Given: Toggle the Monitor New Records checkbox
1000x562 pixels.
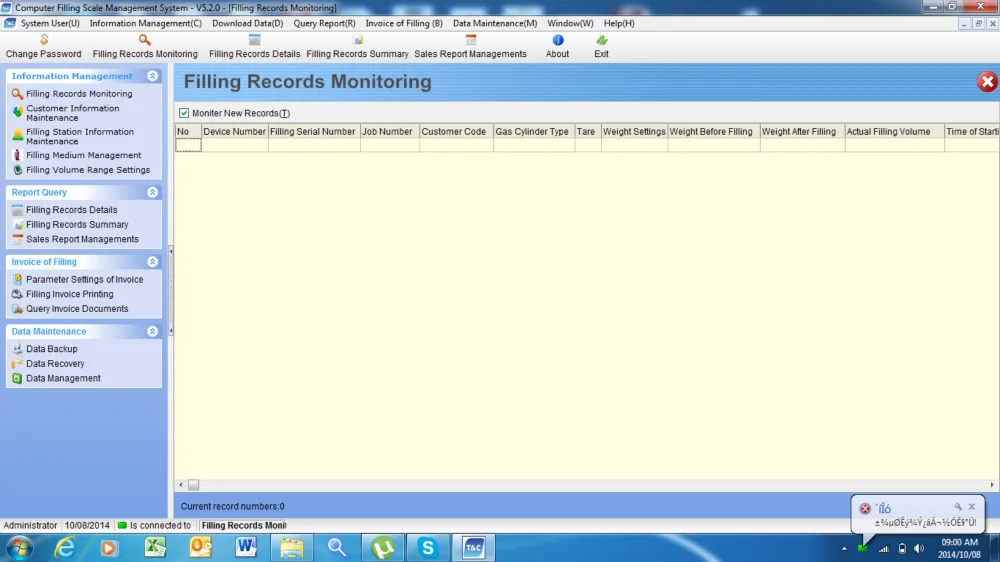Looking at the screenshot, I should click(x=184, y=113).
